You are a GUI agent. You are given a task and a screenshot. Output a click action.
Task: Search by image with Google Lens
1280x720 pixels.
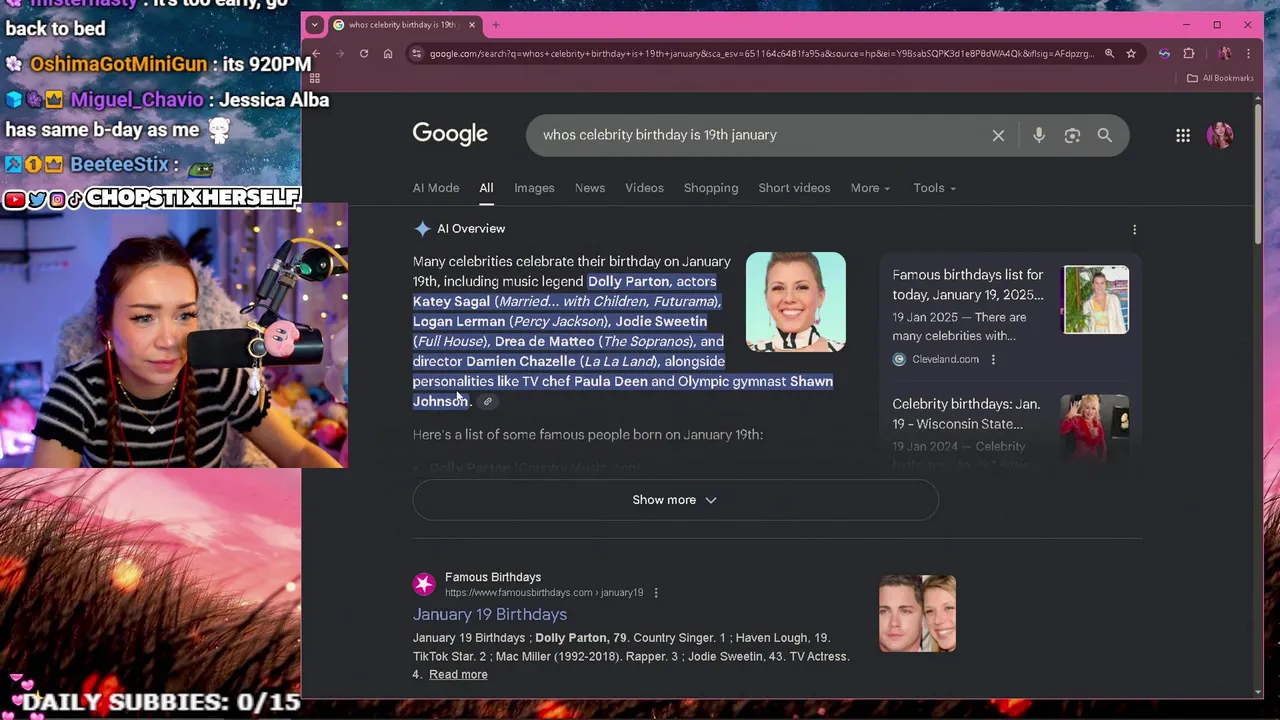click(1072, 135)
